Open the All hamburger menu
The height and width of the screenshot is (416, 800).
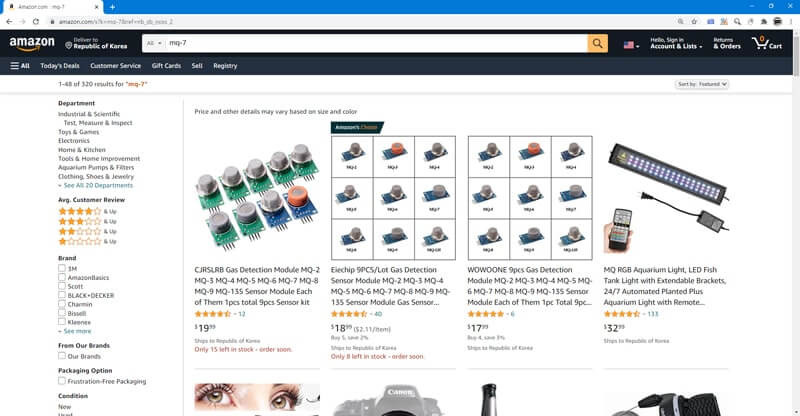[20, 66]
